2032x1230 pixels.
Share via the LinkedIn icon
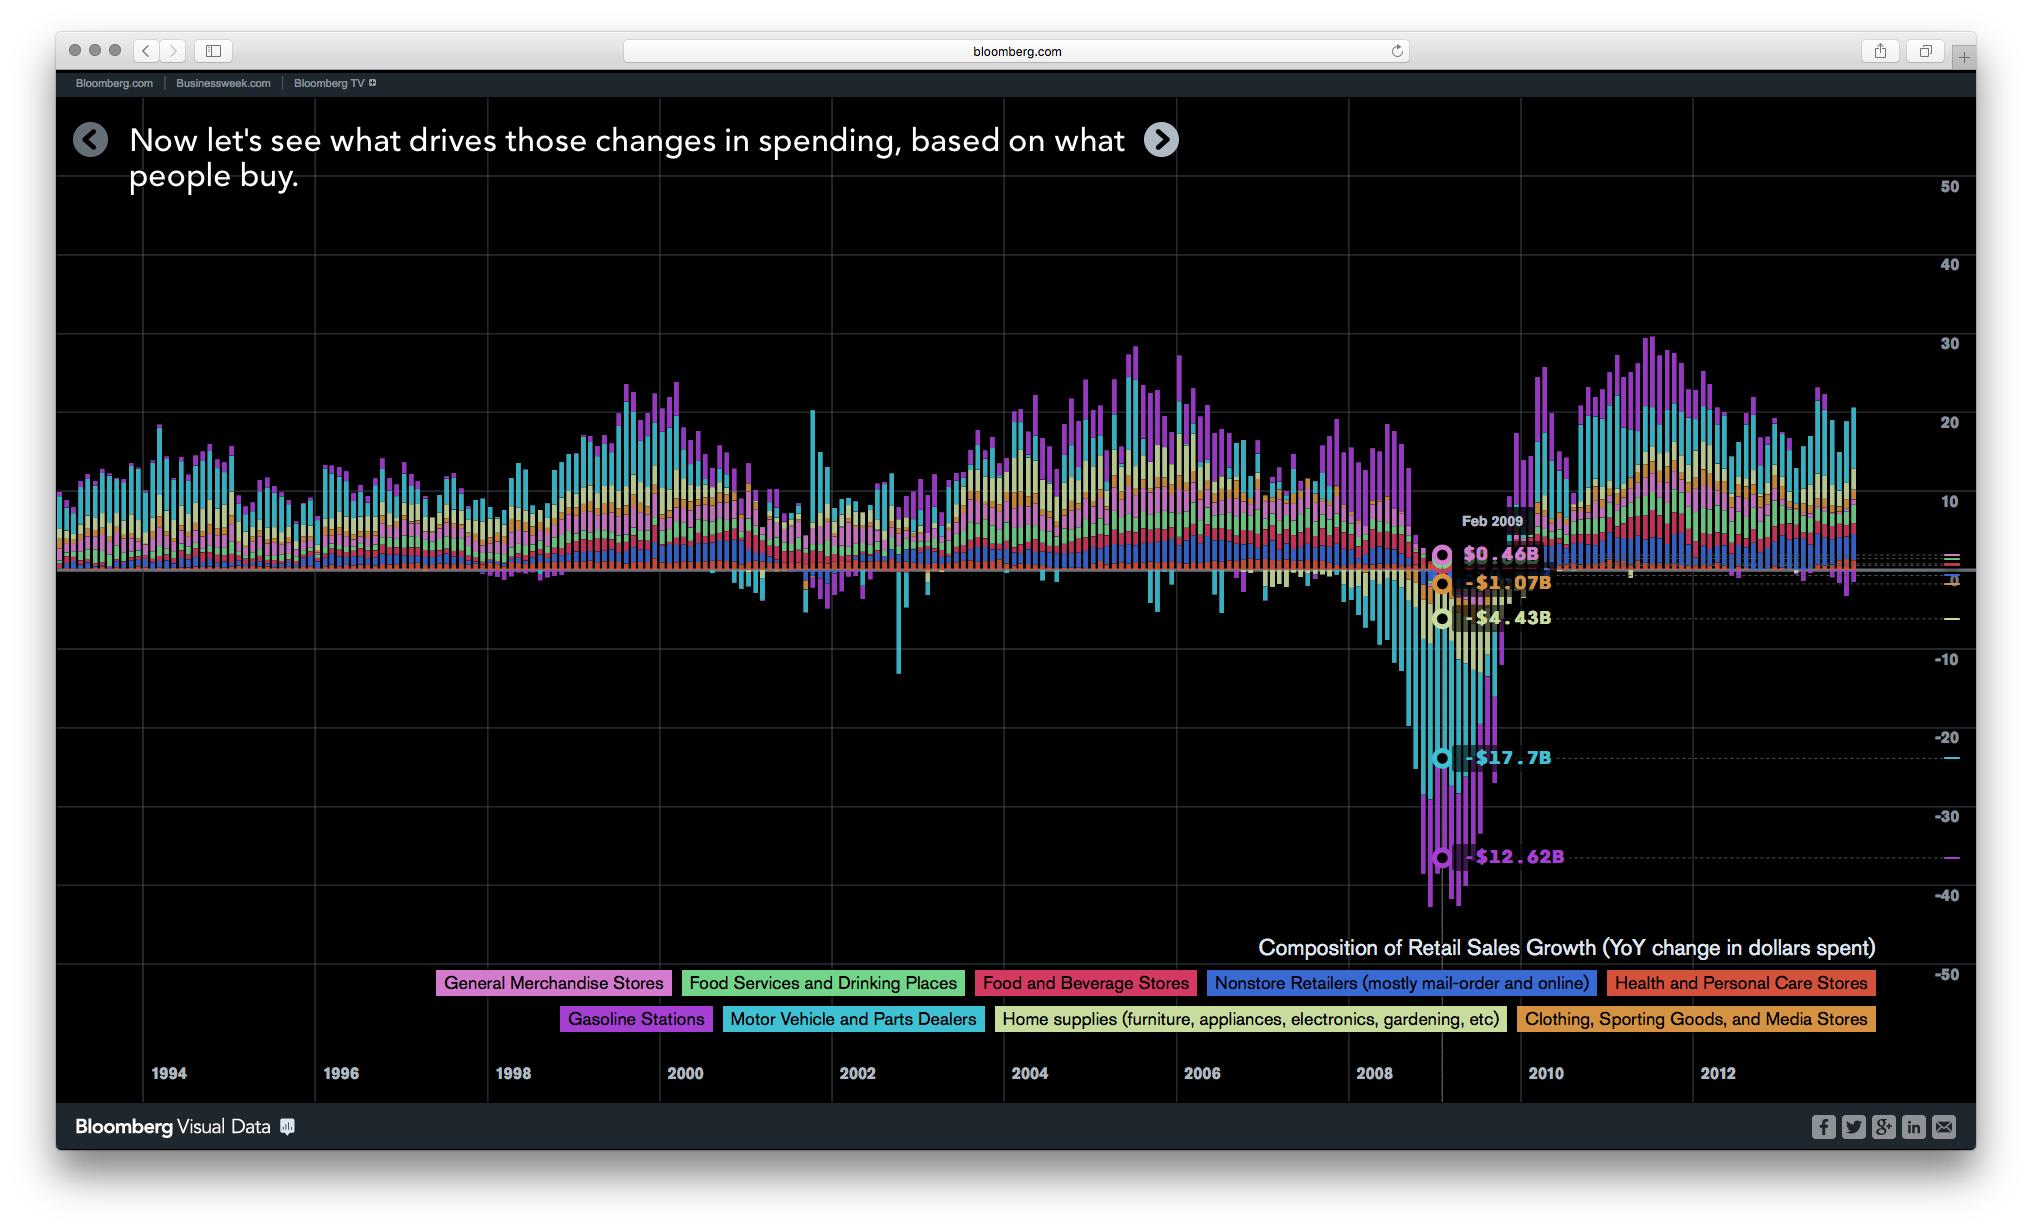coord(1914,1127)
